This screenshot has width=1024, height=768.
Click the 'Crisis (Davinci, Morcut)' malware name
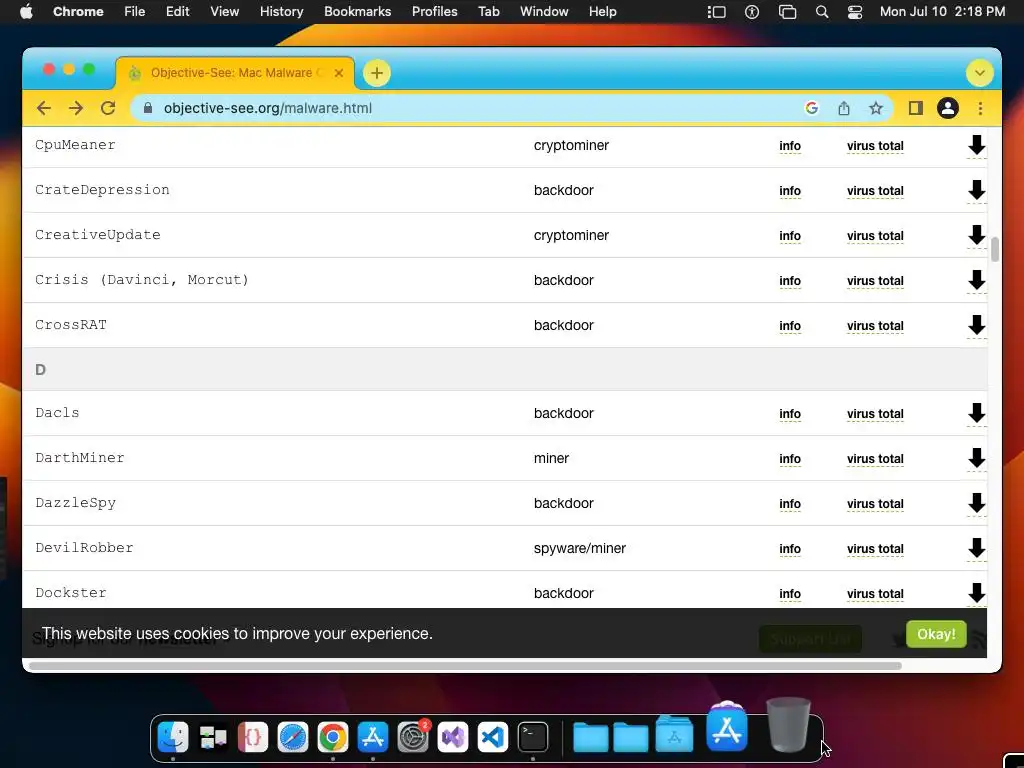[142, 280]
